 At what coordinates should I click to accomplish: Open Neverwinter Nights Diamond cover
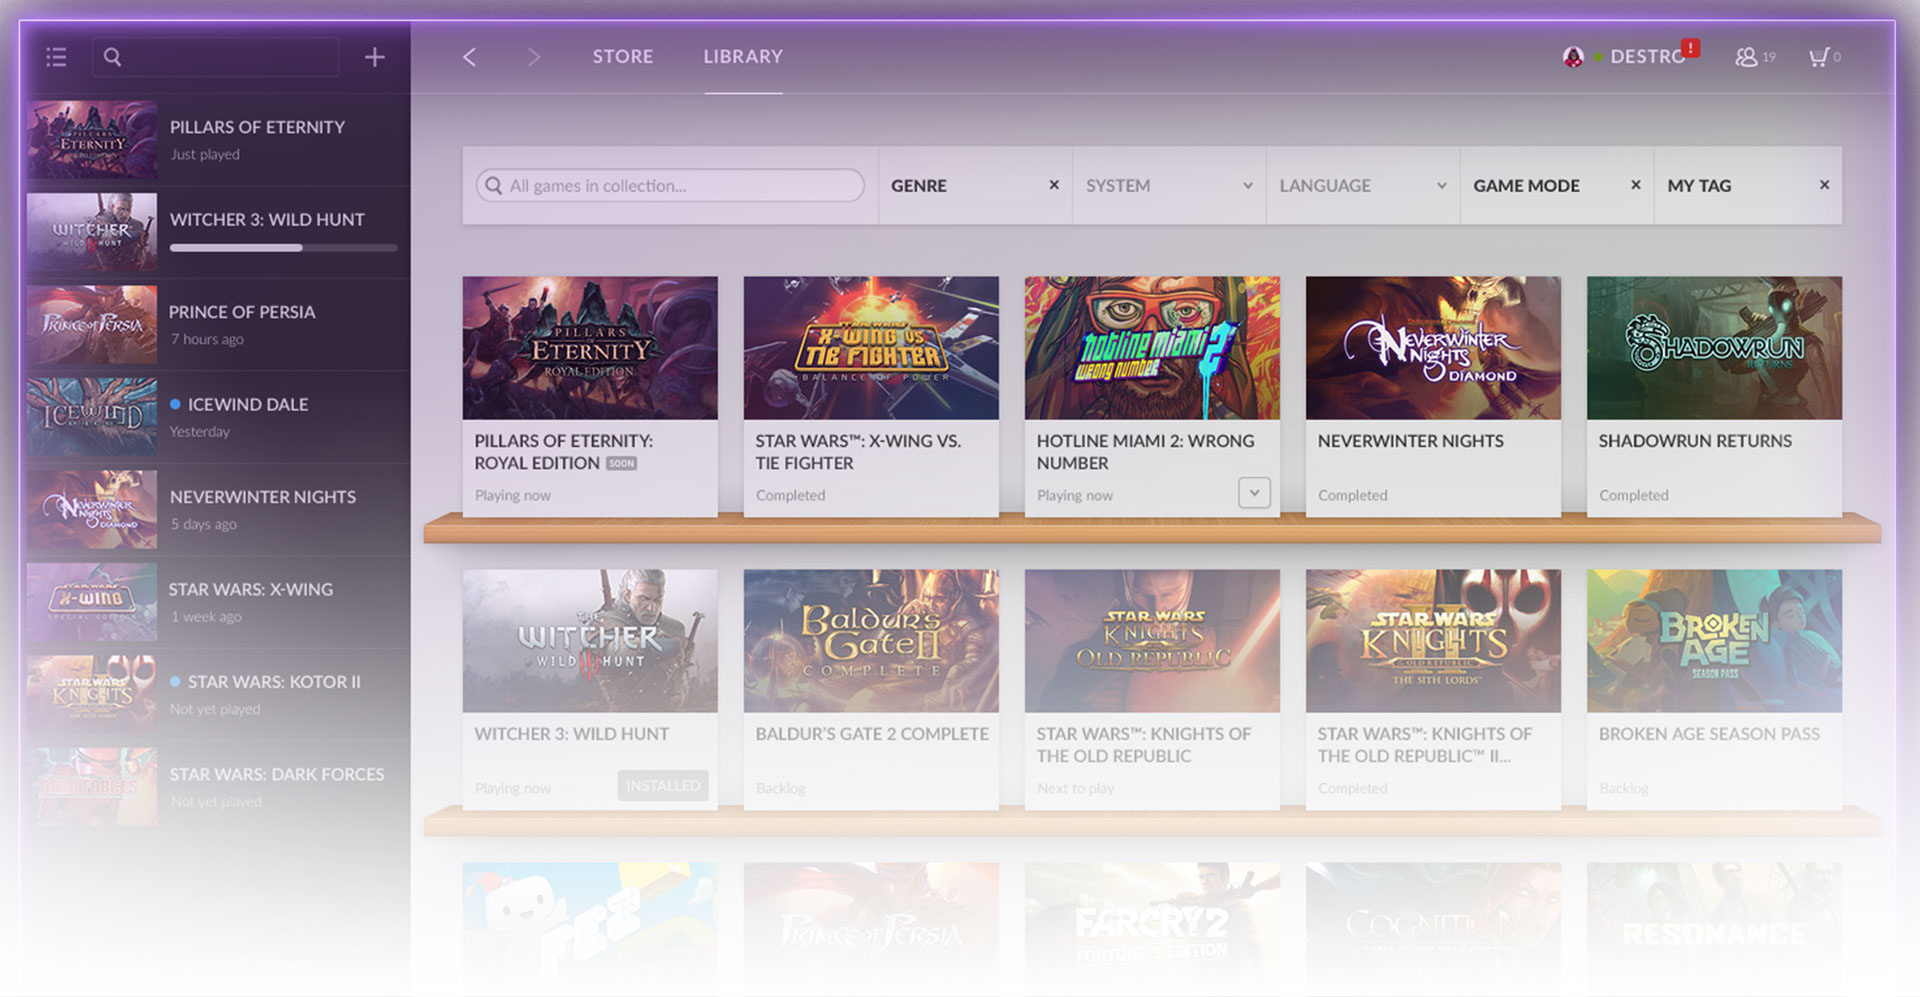point(1433,348)
